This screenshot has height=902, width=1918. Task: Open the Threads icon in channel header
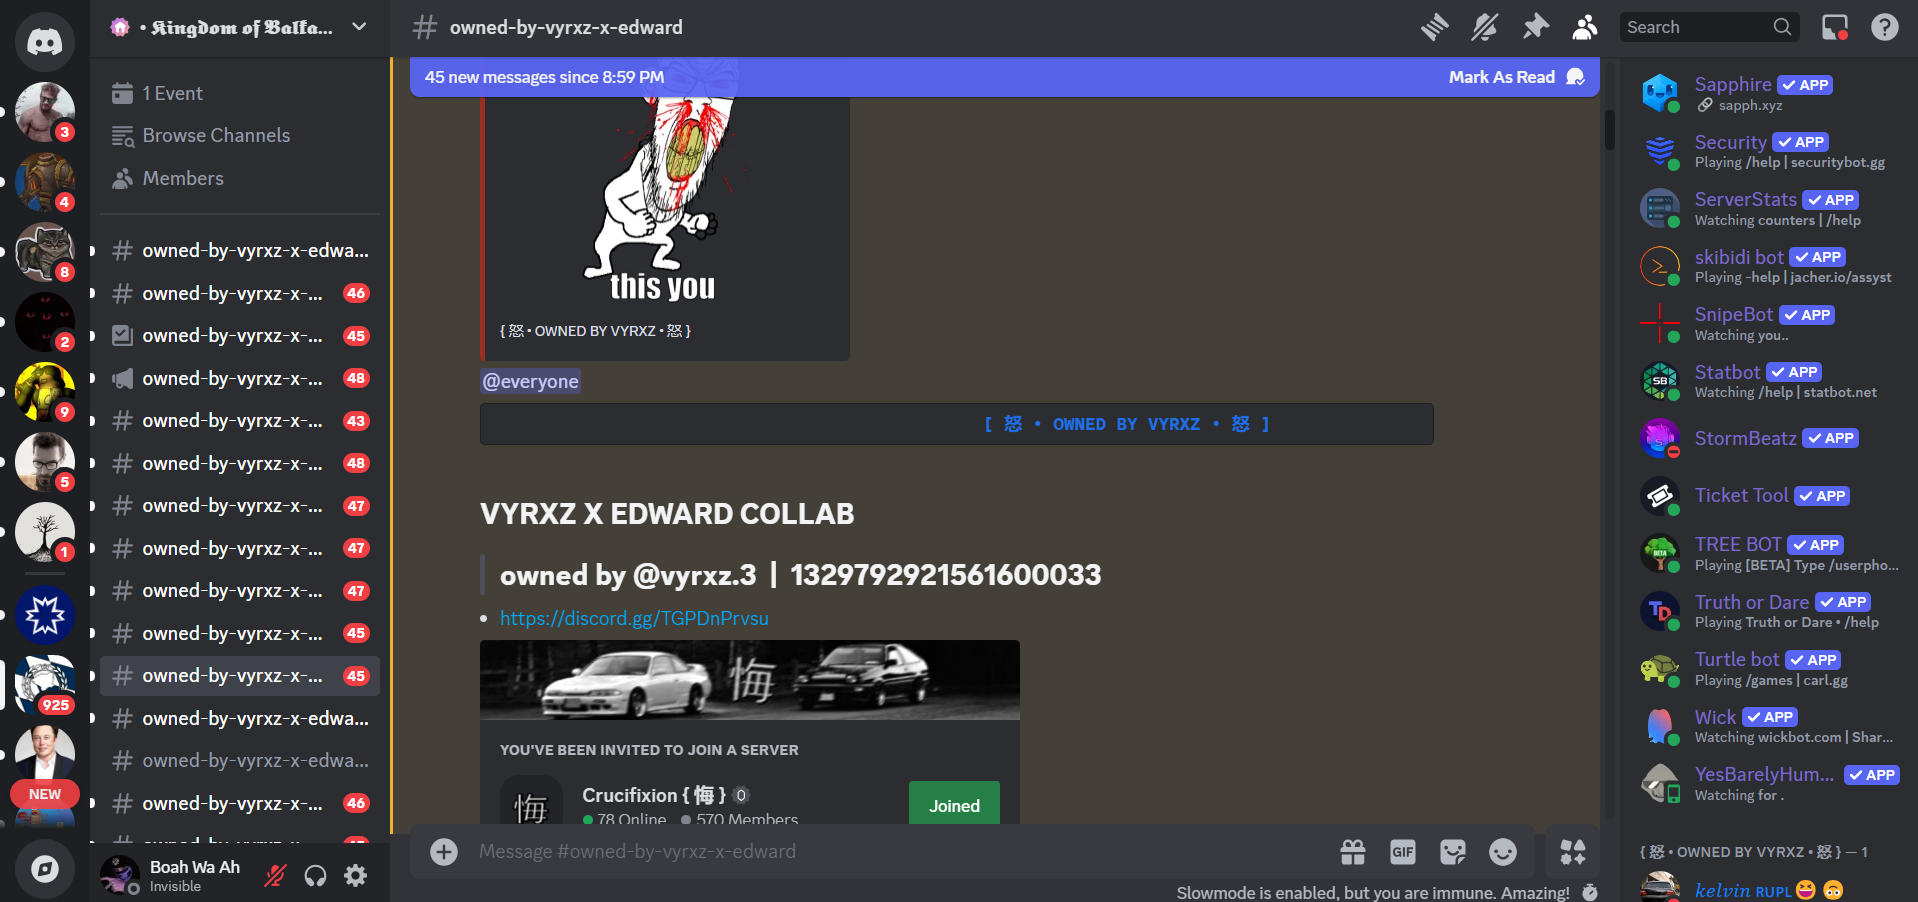(x=1434, y=27)
